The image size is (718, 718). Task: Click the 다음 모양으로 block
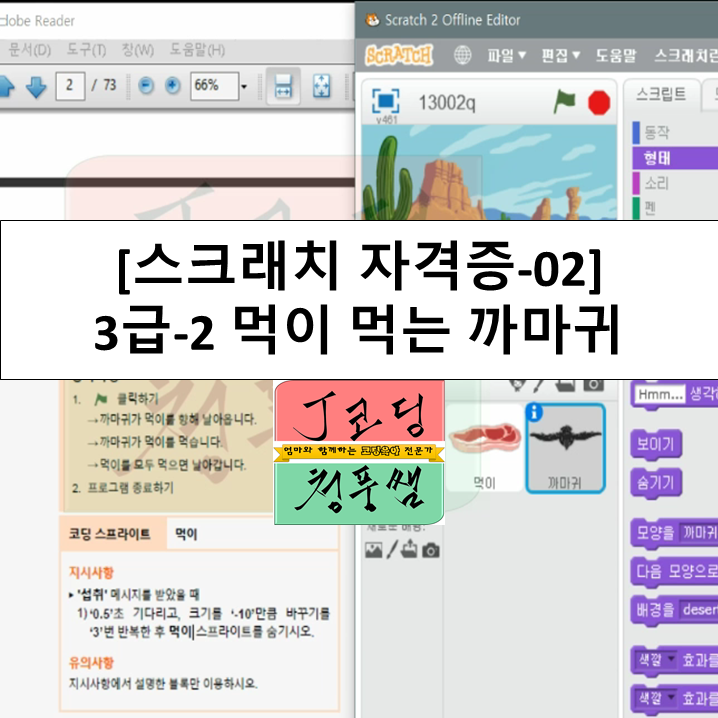(674, 571)
